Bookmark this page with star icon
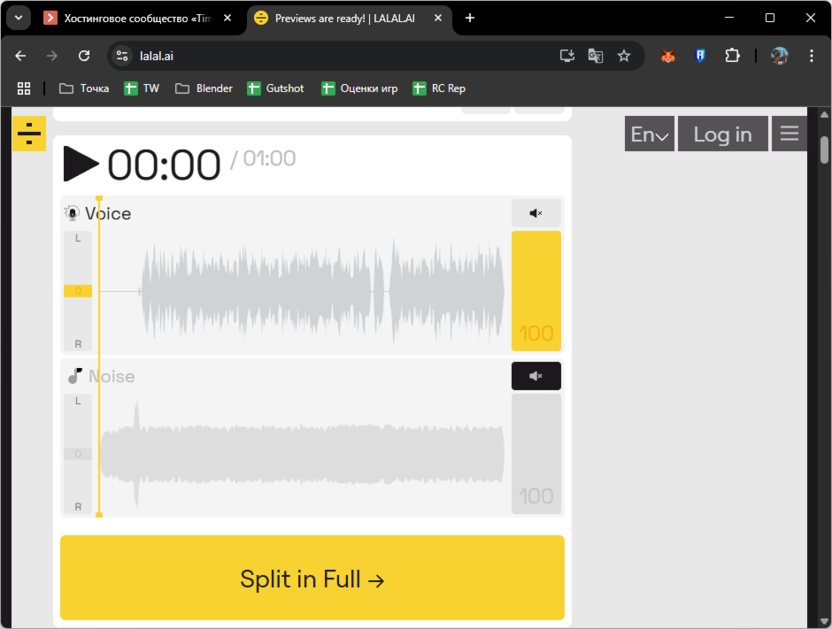This screenshot has height=629, width=832. pos(624,56)
